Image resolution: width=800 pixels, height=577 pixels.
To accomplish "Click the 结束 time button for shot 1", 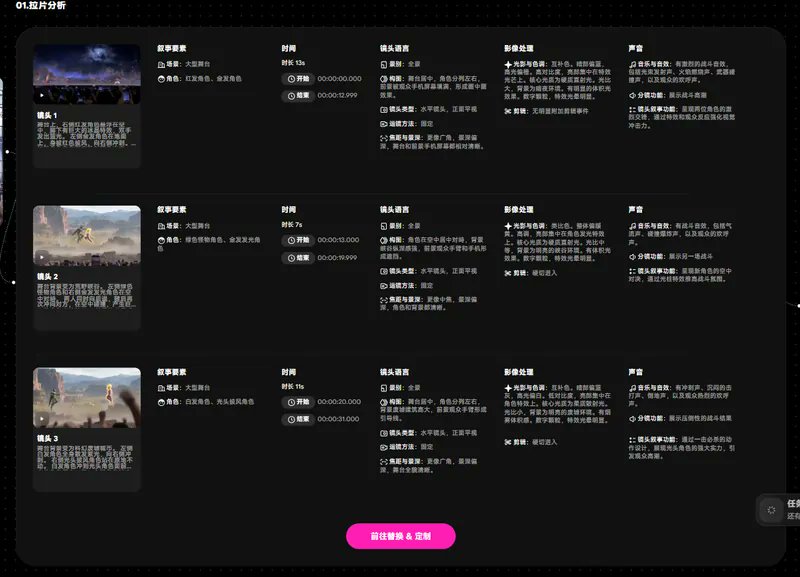I will click(298, 96).
